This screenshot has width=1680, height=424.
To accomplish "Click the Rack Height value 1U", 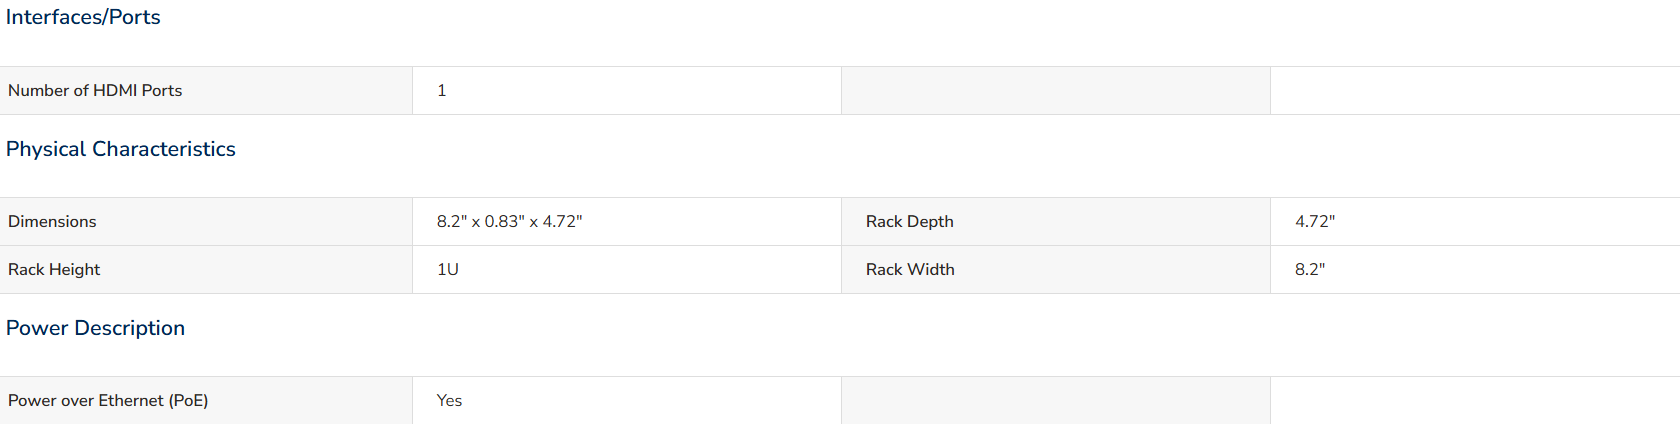I will [448, 269].
